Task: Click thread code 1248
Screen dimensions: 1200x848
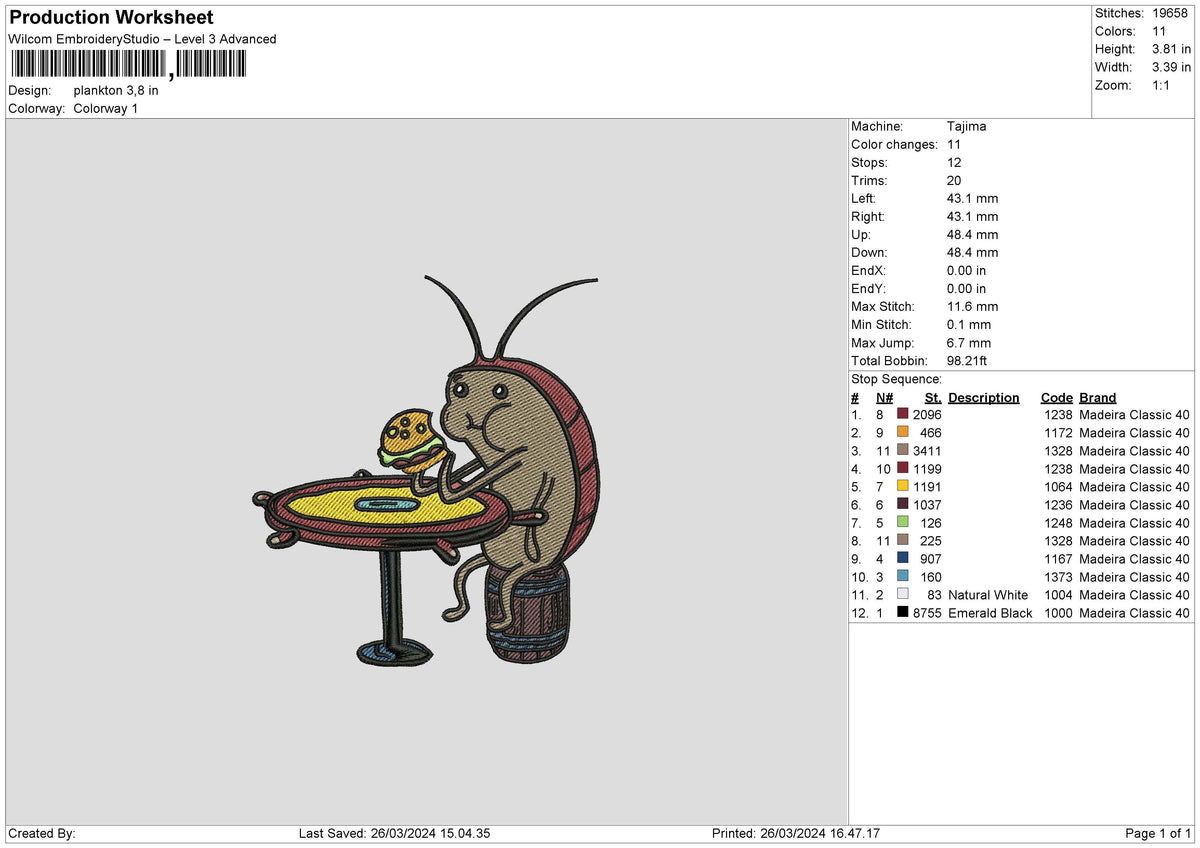Action: (1057, 522)
